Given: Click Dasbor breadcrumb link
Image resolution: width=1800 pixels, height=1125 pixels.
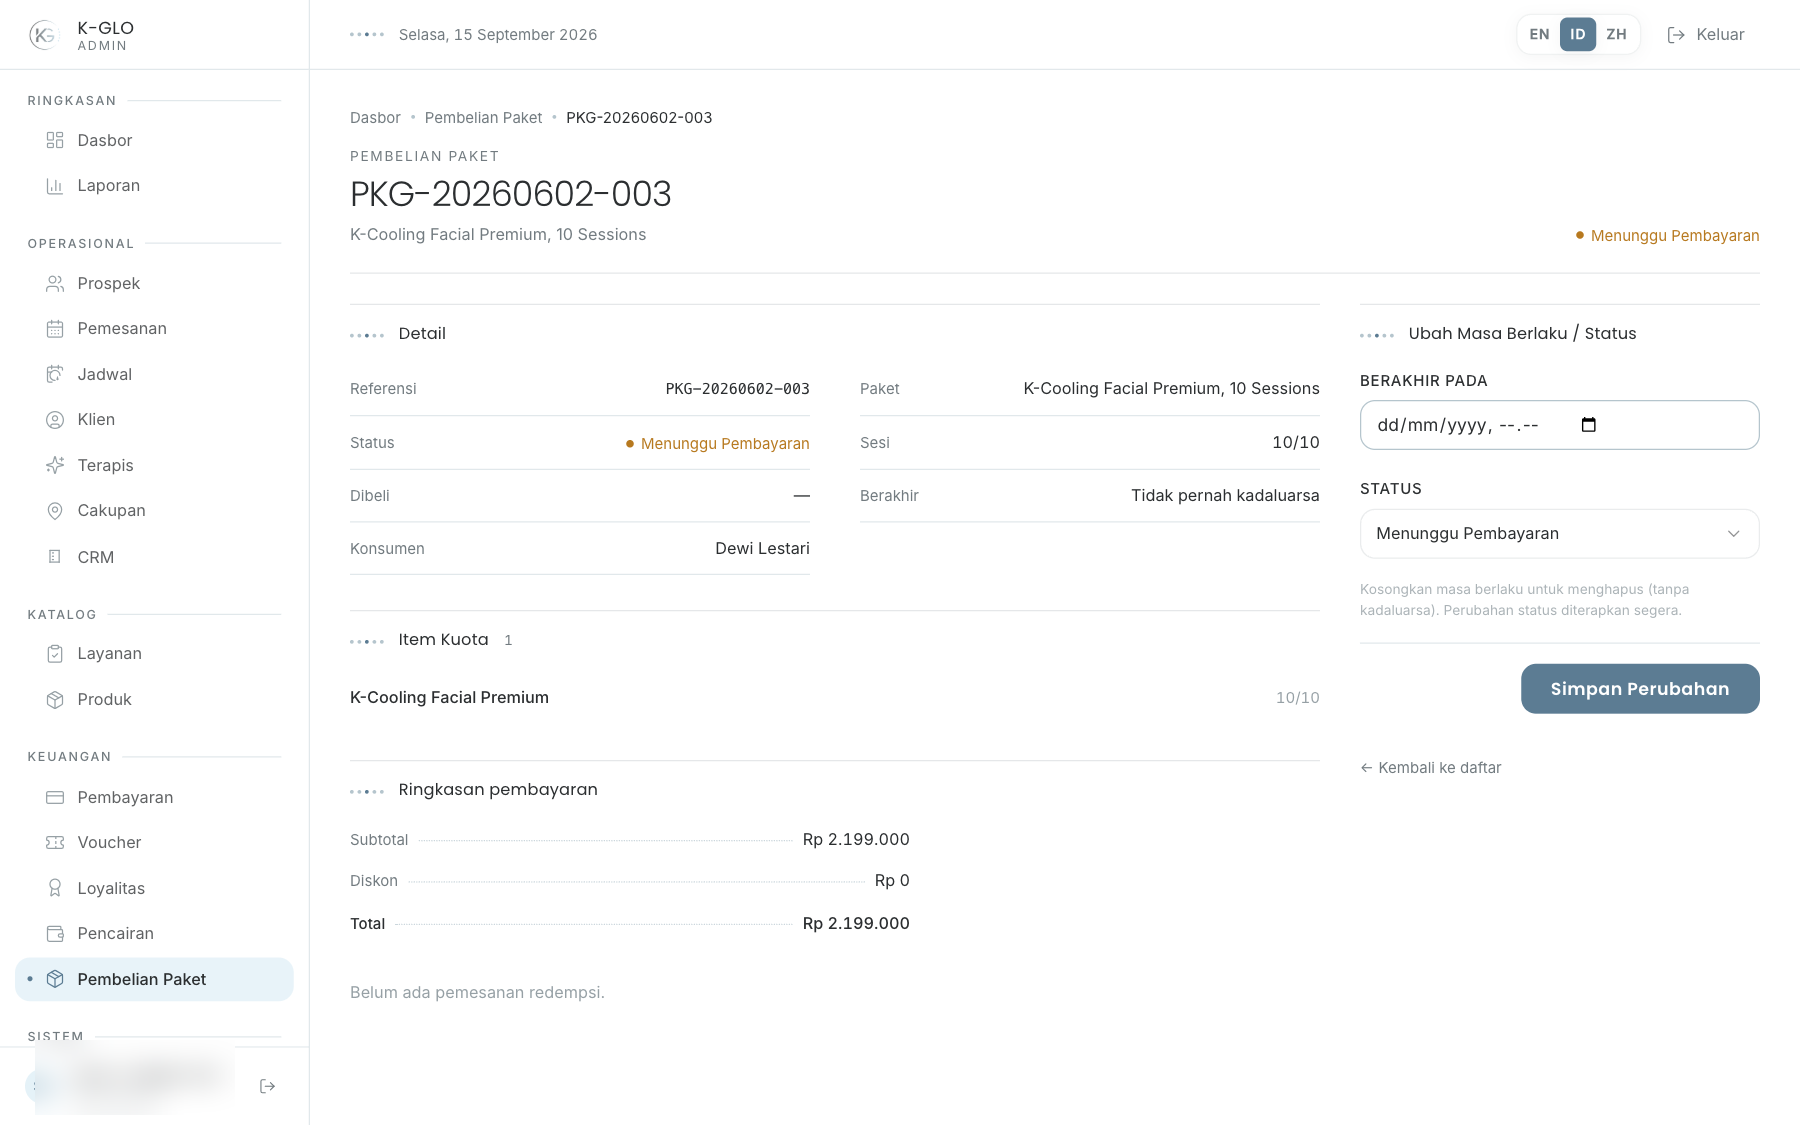Looking at the screenshot, I should coord(375,118).
